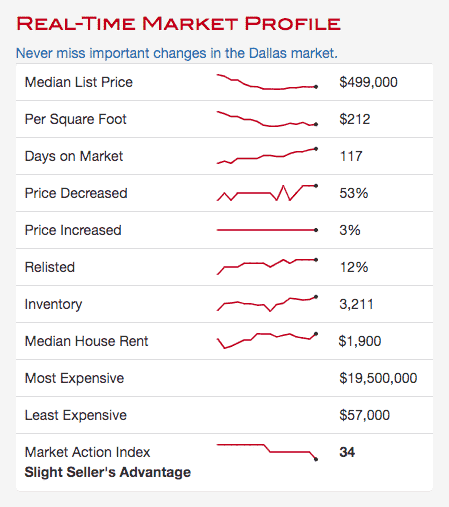Click the Median List Price sparkline chart
Viewport: 449px width, 507px height.
[267, 82]
